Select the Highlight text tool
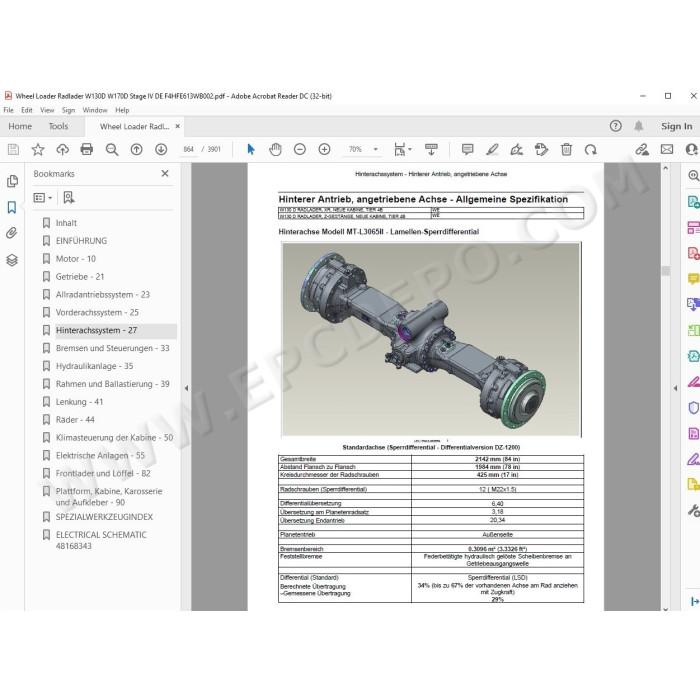The height and width of the screenshot is (700, 700). pyautogui.click(x=492, y=149)
